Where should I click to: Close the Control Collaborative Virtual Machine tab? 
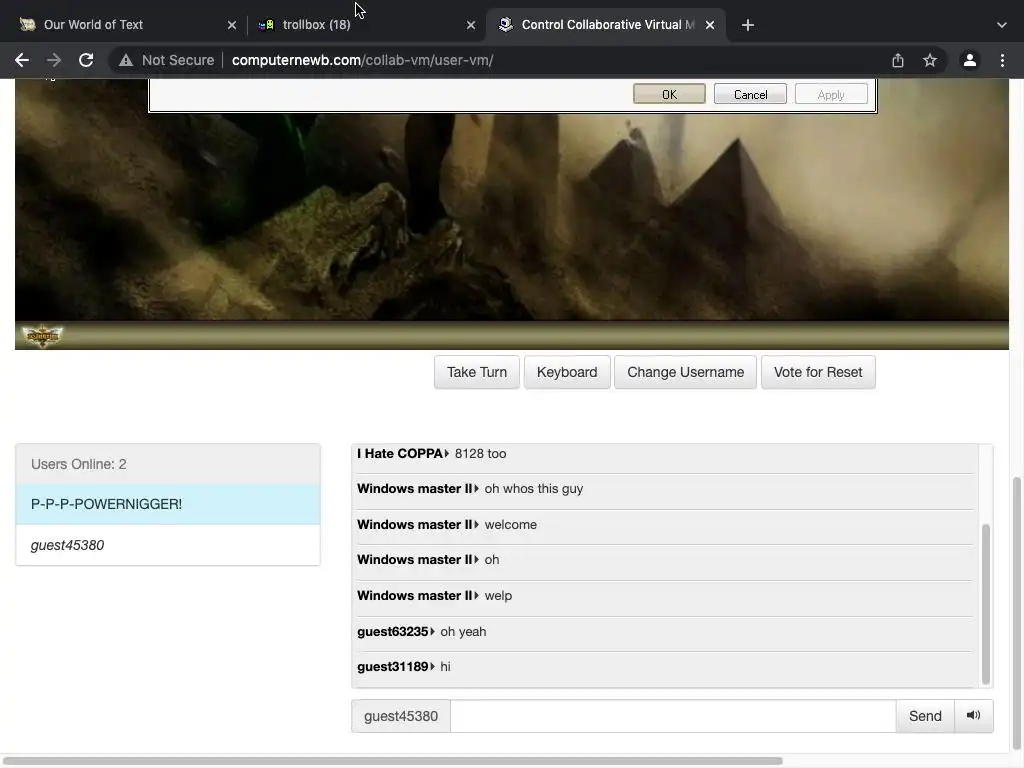tap(710, 25)
